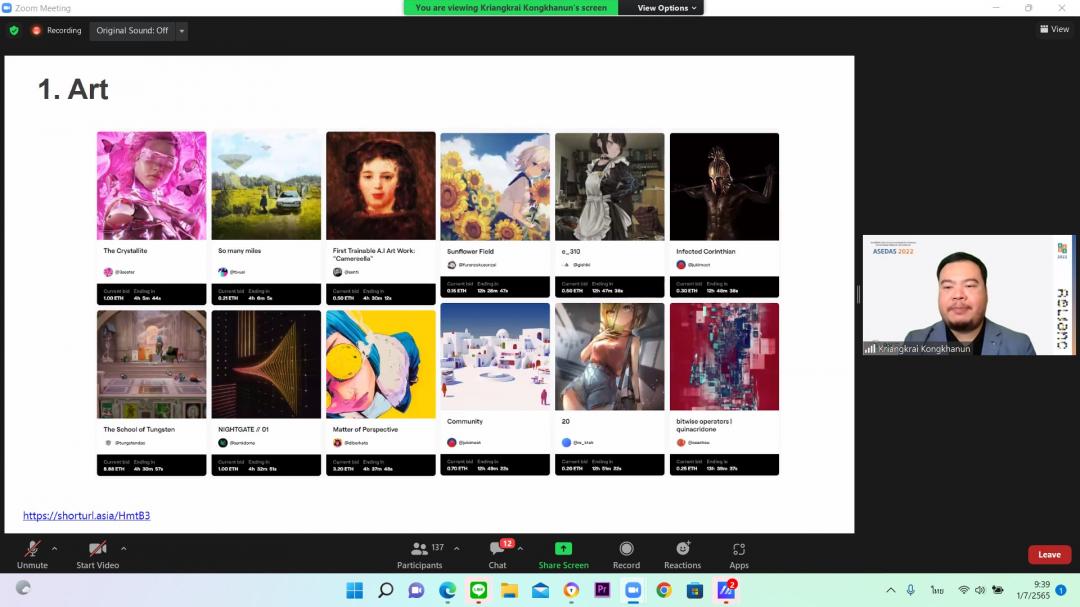Open the Chat panel
Image resolution: width=1080 pixels, height=607 pixels.
(497, 551)
